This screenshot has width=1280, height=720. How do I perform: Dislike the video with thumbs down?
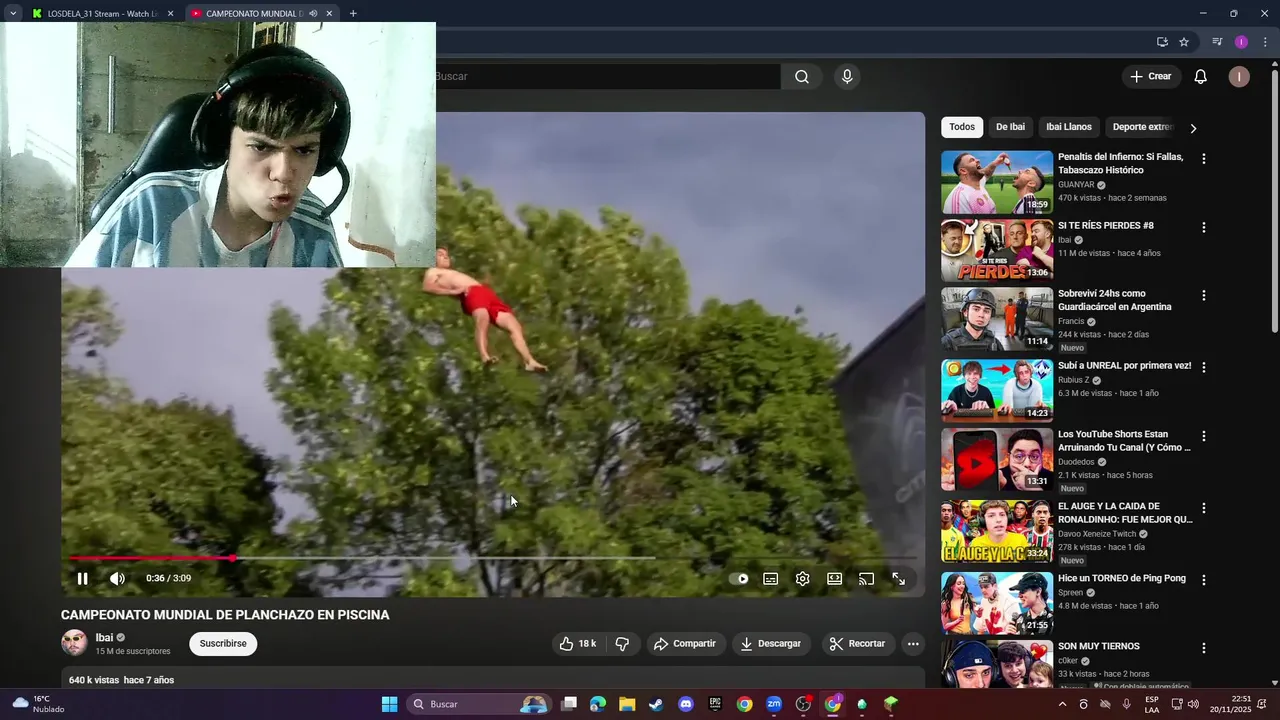tap(622, 644)
